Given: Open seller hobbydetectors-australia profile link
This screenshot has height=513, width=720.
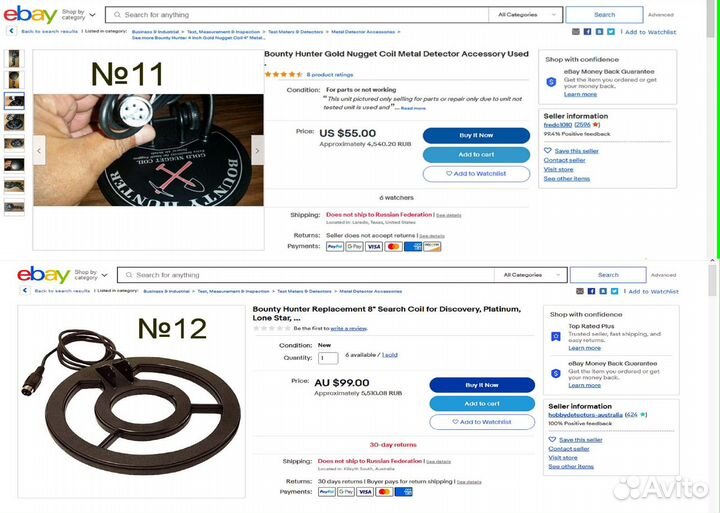Looking at the screenshot, I should 585,415.
